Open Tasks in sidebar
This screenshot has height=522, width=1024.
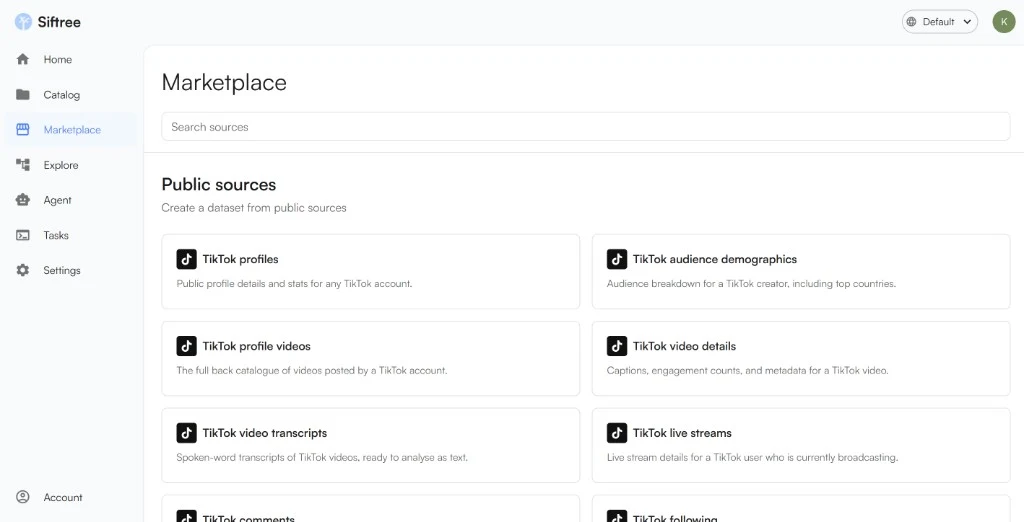coord(71,235)
